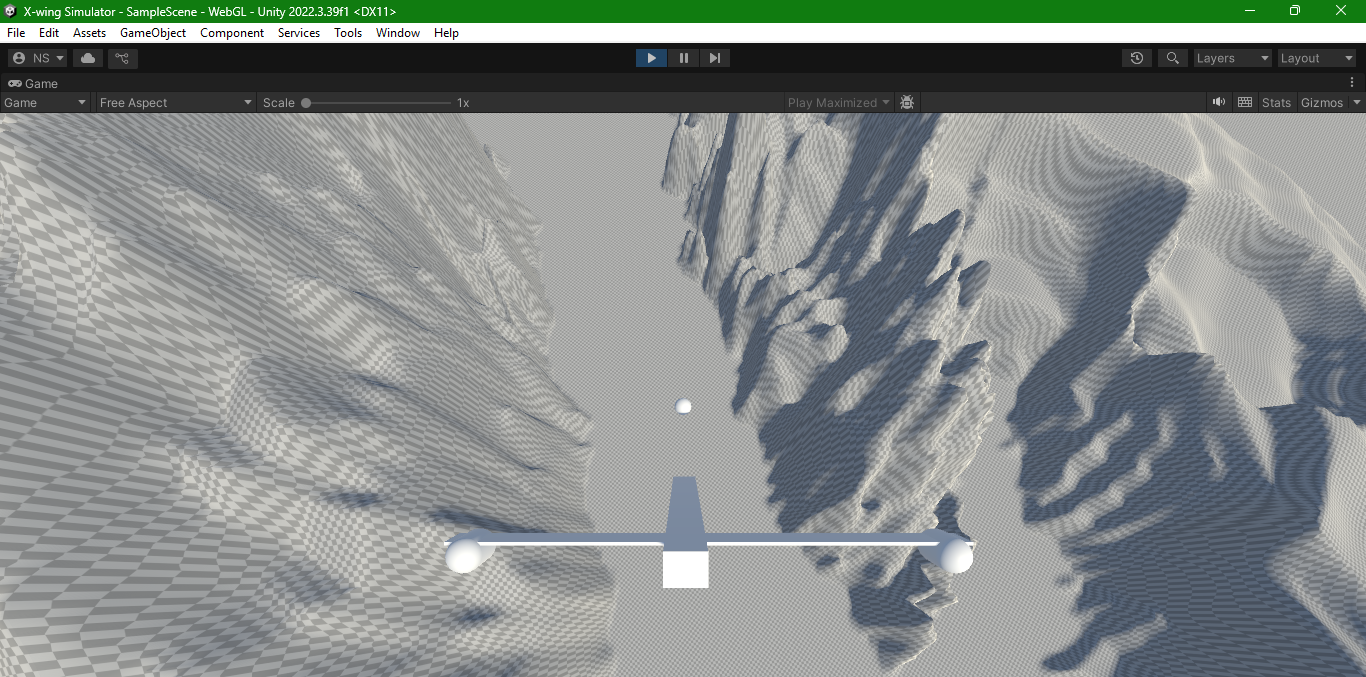Toggle the Stats button
This screenshot has height=677, width=1366.
[1277, 102]
